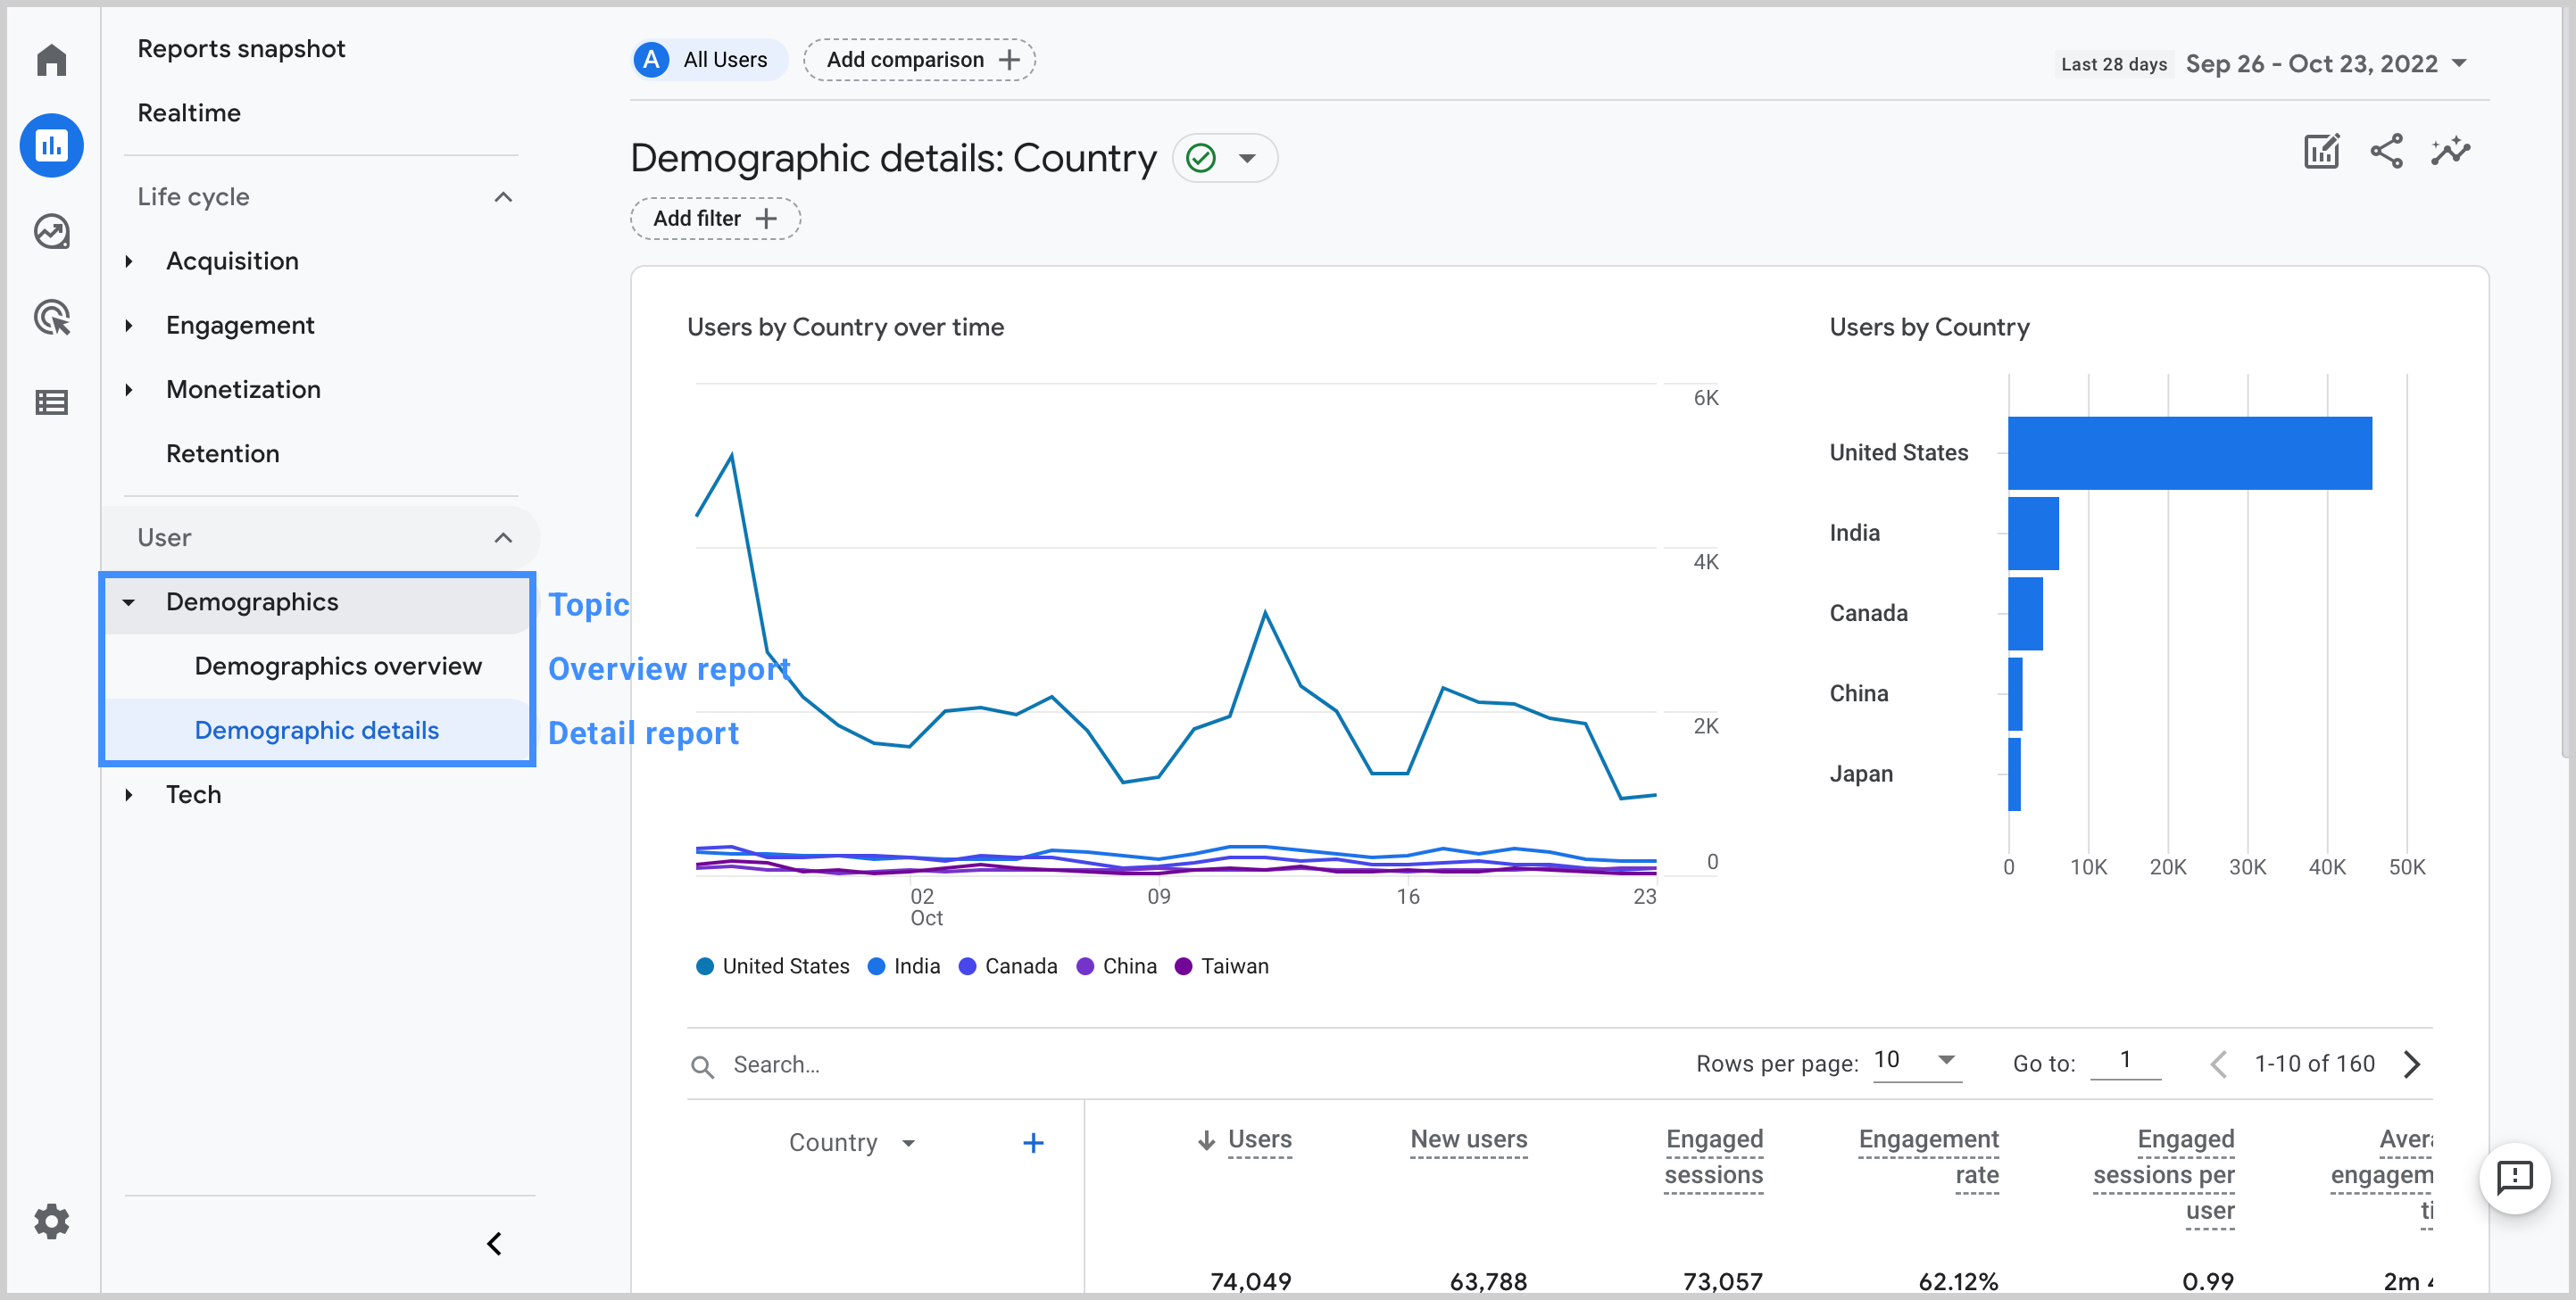Screen dimensions: 2576x1300
Task: Open the Home icon in left rail
Action: point(51,60)
